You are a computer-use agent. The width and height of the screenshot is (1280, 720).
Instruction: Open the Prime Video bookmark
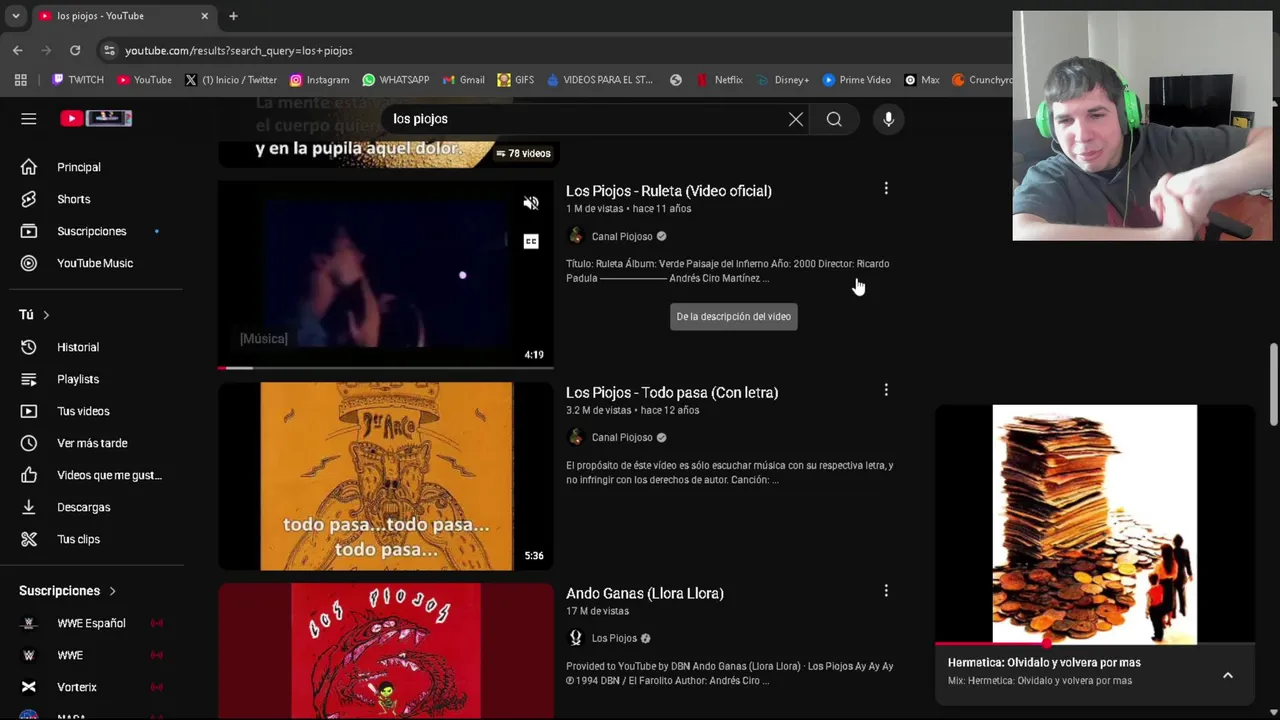click(857, 80)
